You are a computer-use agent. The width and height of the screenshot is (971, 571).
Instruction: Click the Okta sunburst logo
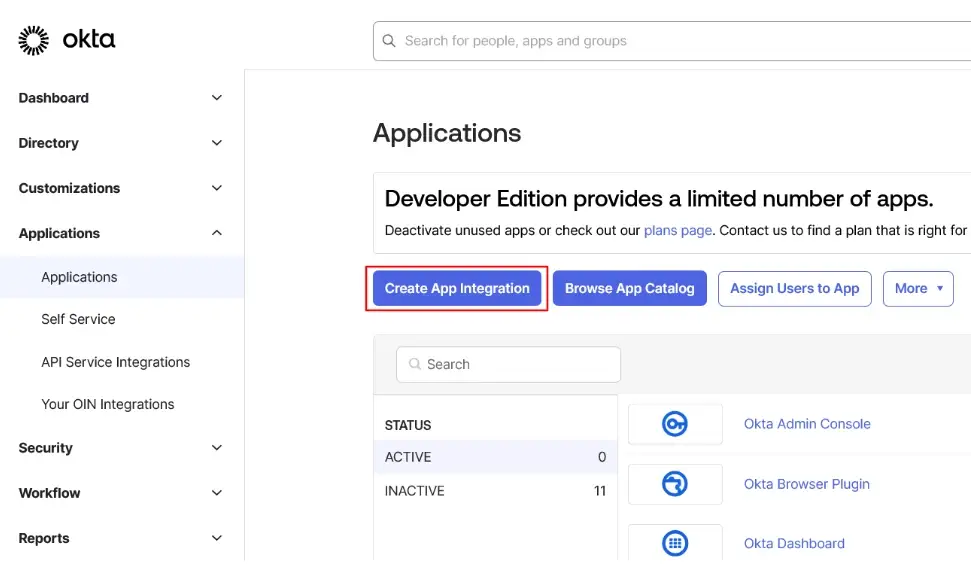click(33, 40)
